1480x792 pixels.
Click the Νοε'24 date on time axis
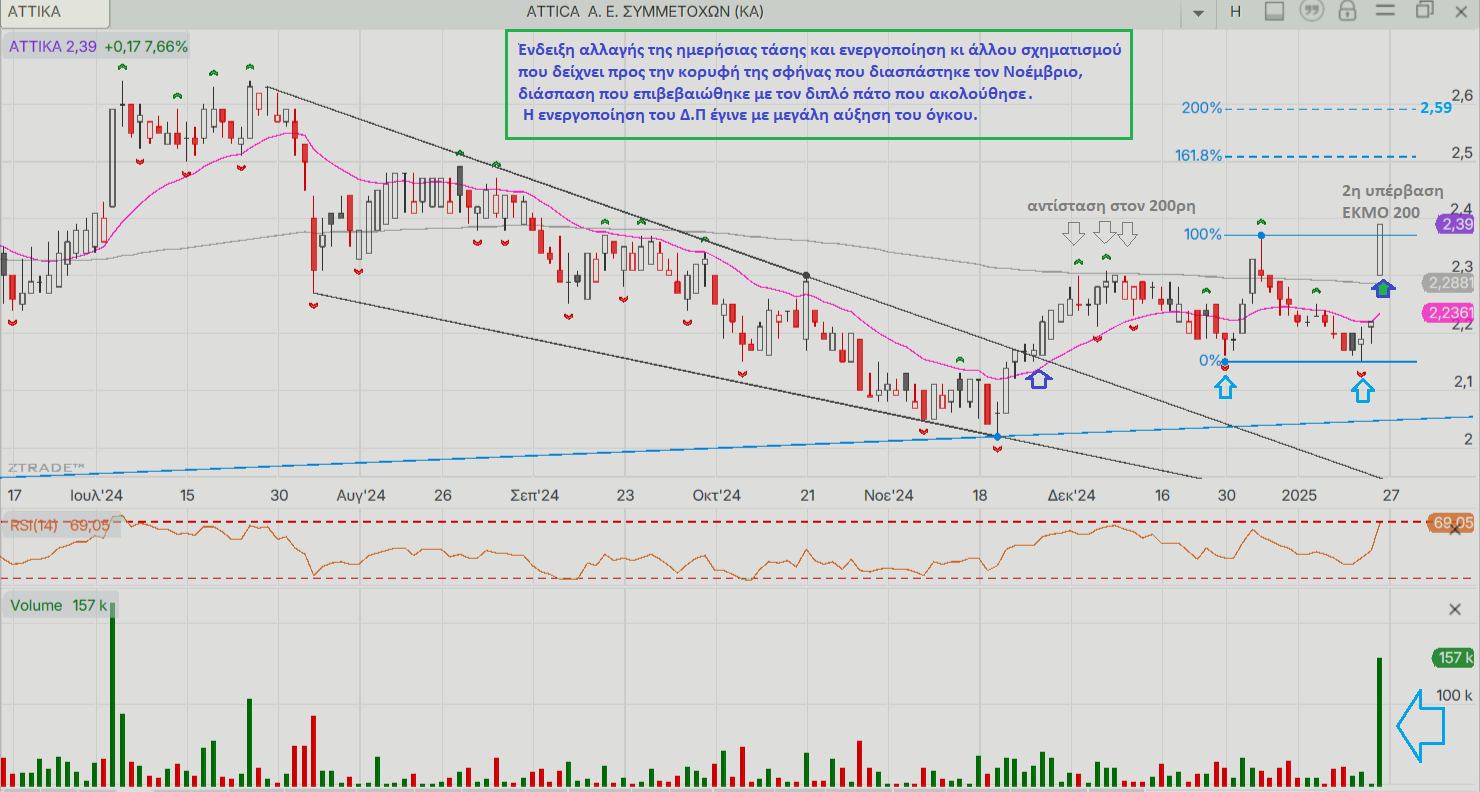tap(889, 495)
